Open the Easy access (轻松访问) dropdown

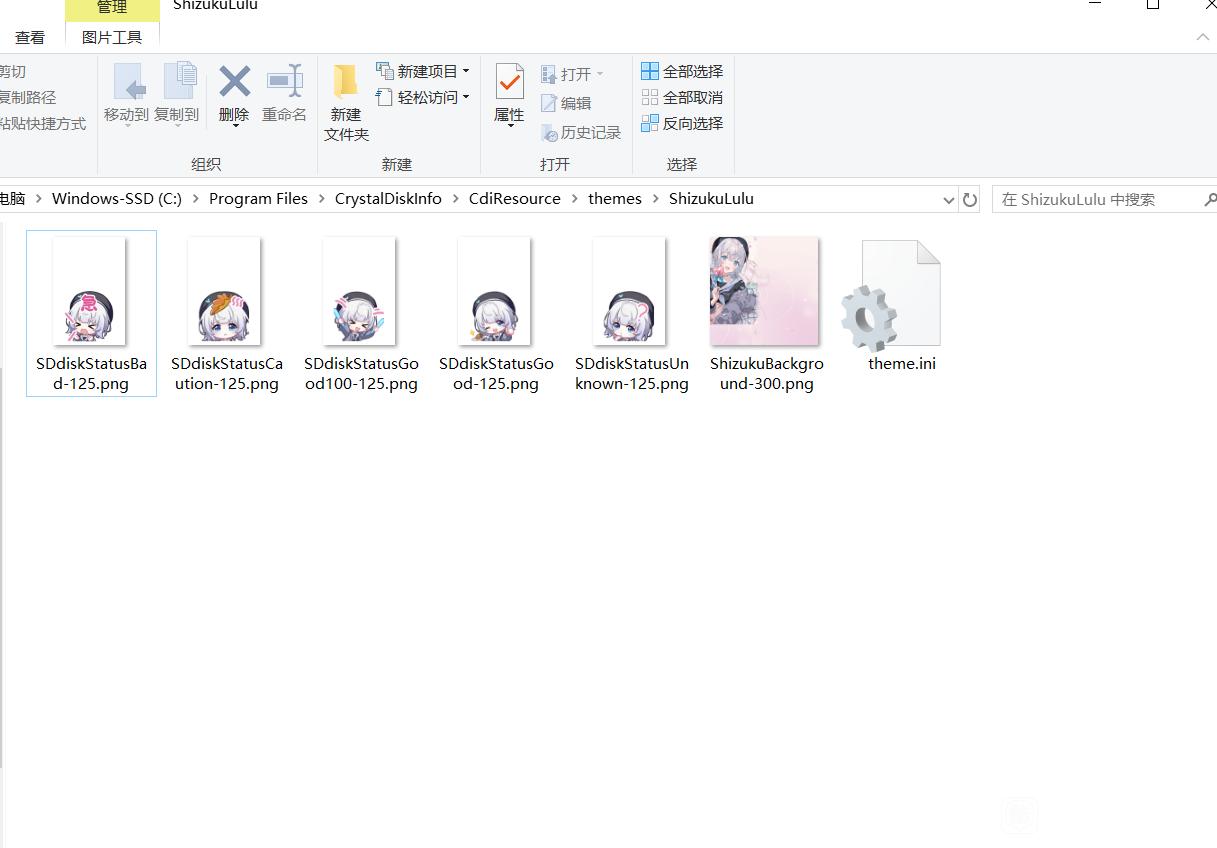click(x=422, y=97)
